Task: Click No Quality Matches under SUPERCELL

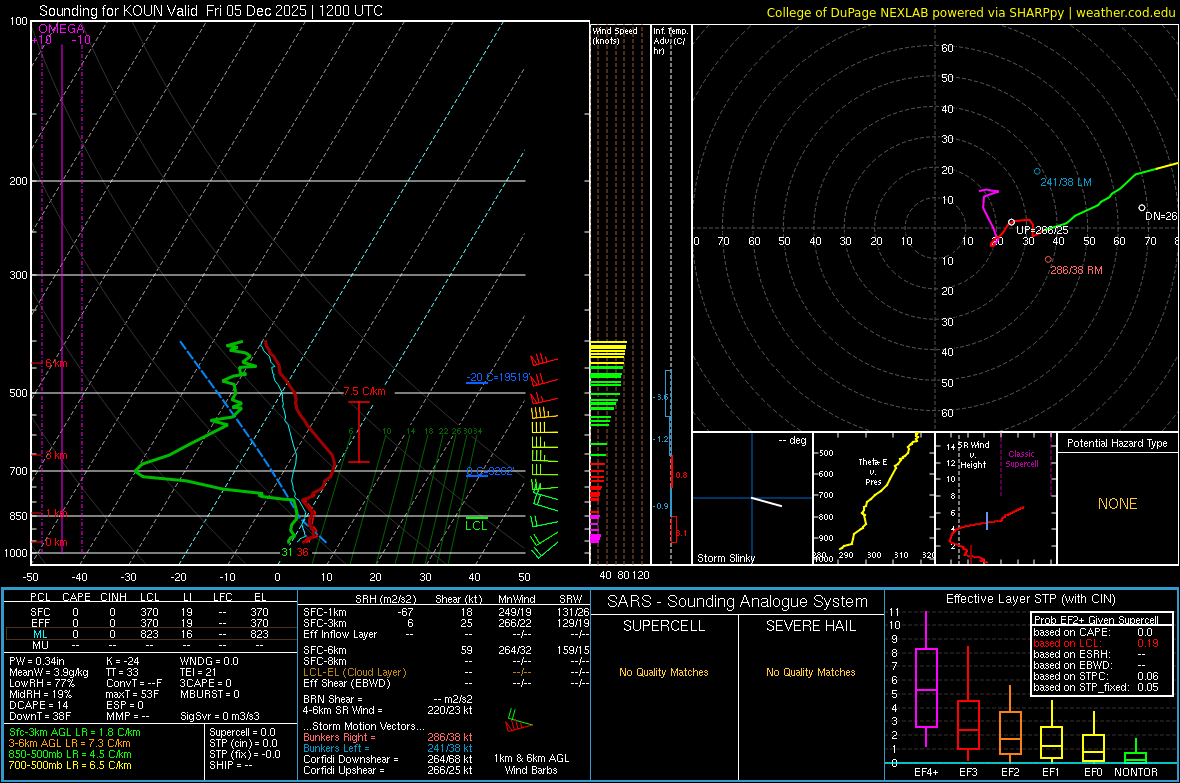Action: pos(664,672)
